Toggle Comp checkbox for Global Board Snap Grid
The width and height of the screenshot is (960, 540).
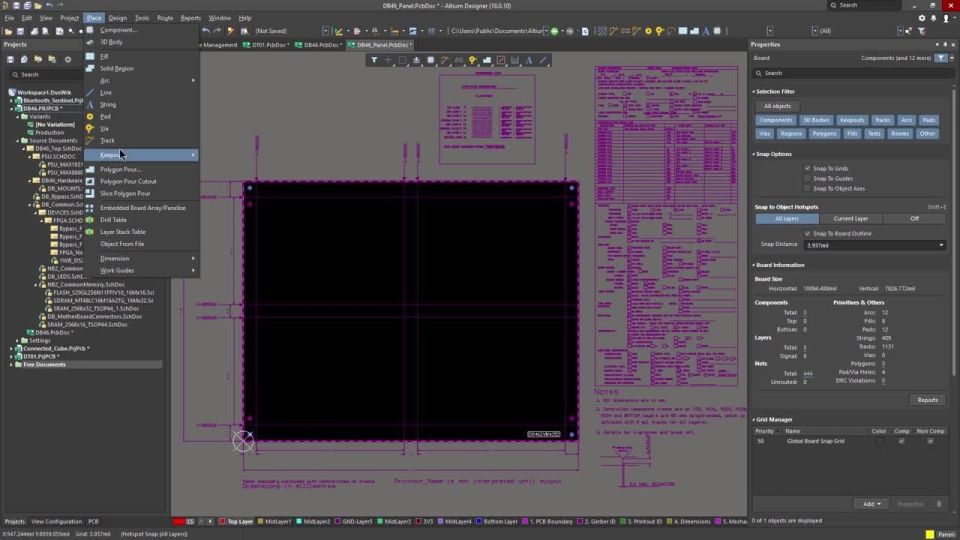(901, 441)
